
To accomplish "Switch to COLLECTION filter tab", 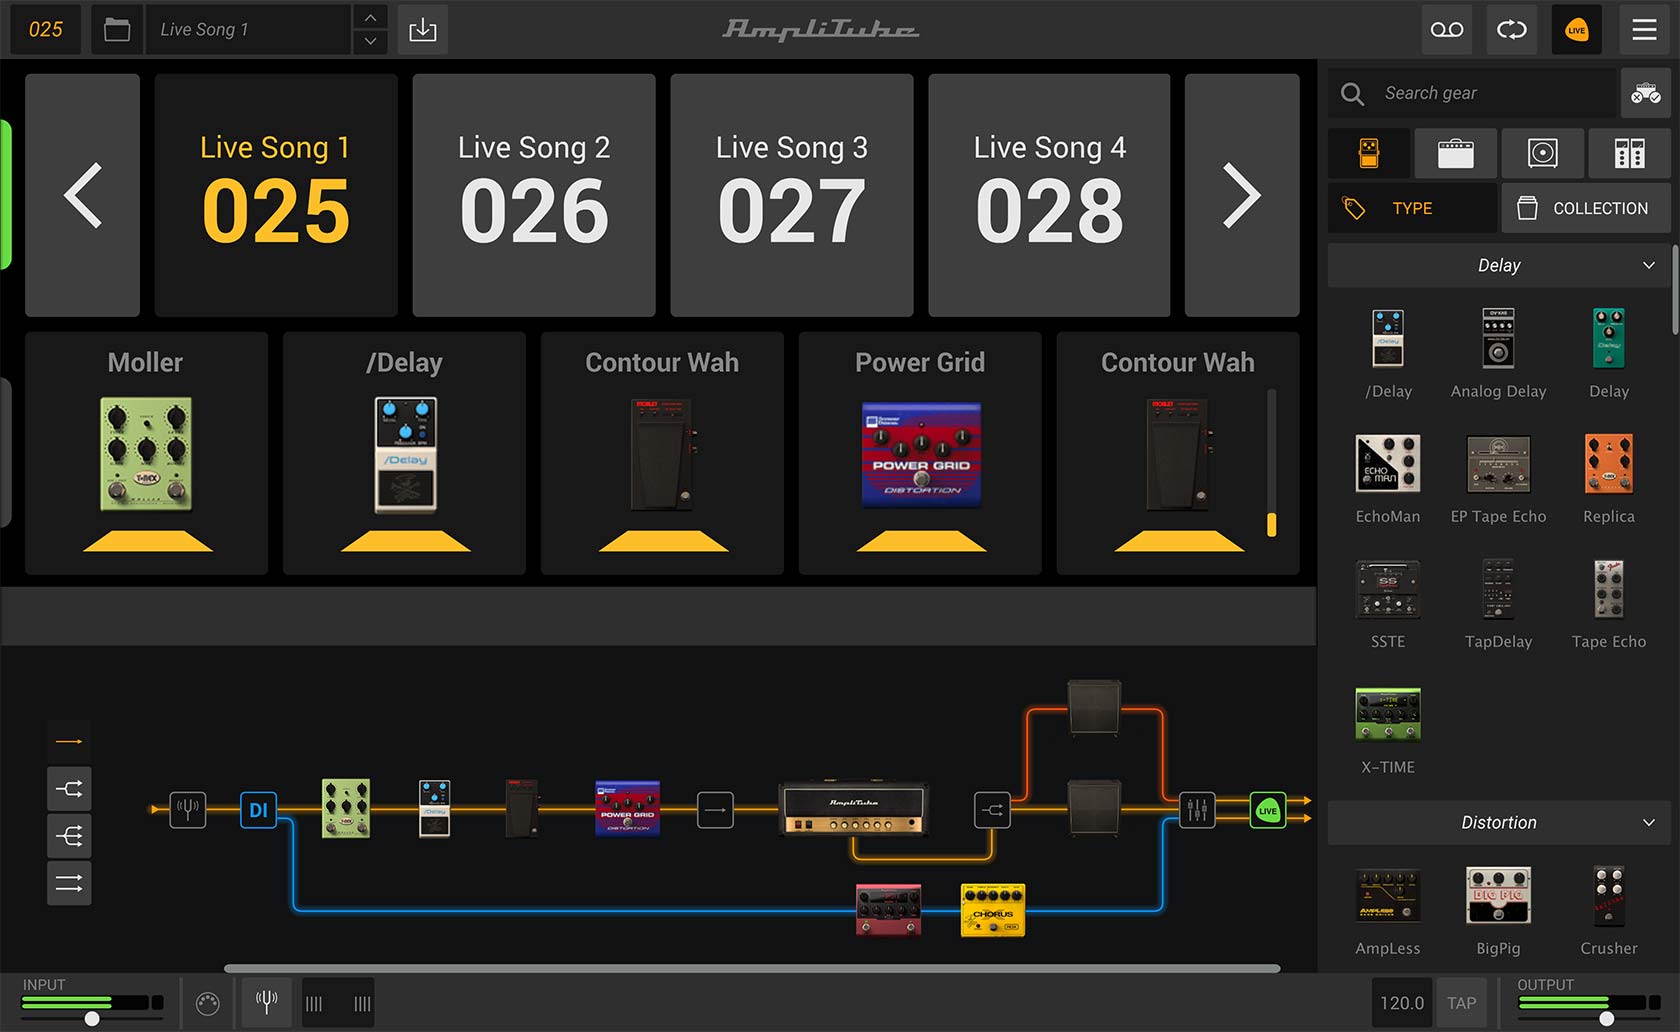I will click(1586, 208).
